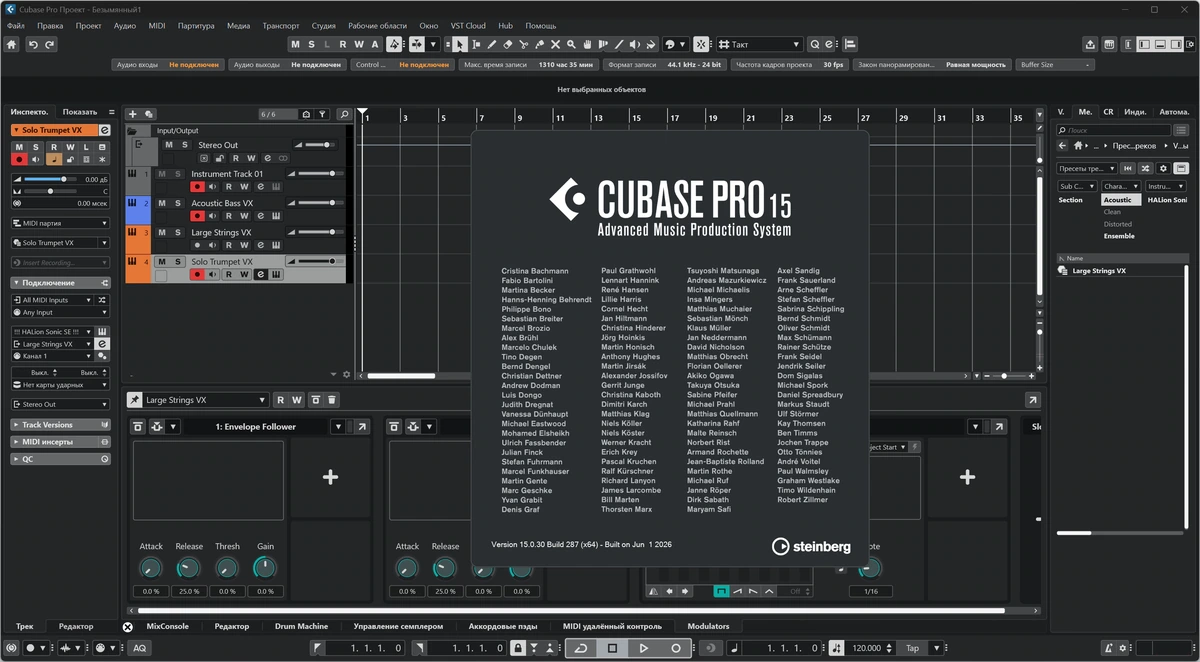Image resolution: width=1200 pixels, height=662 pixels.
Task: Select the Ensemble filter in media browser
Action: [1119, 236]
